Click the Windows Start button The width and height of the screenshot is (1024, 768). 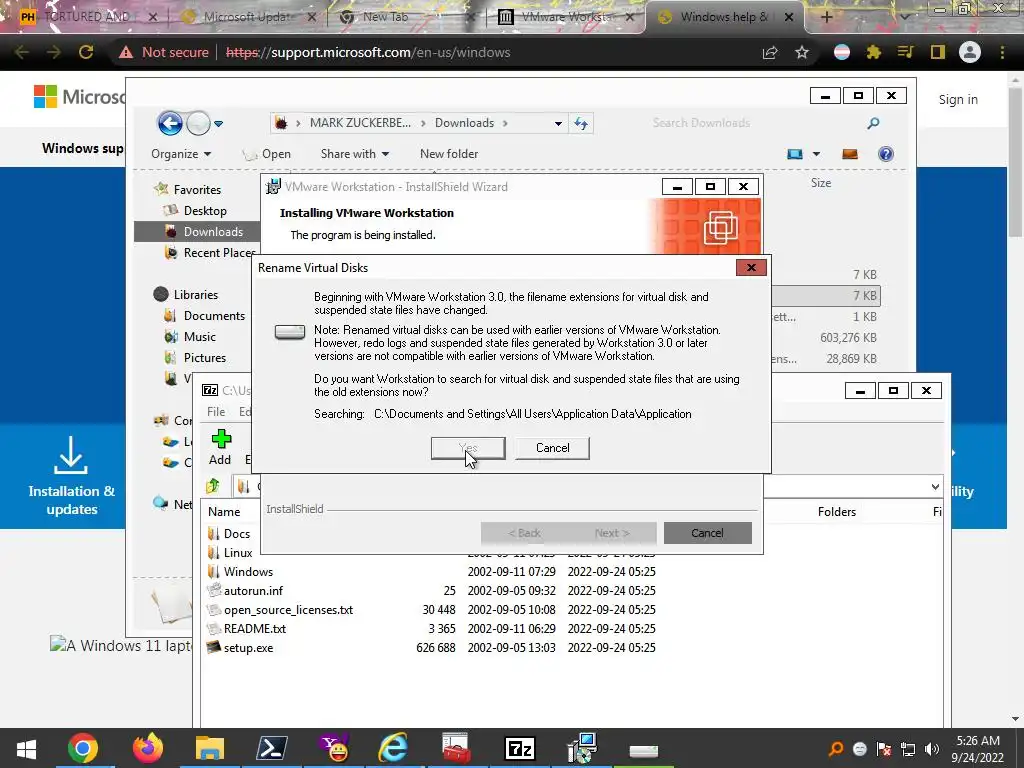pos(26,749)
